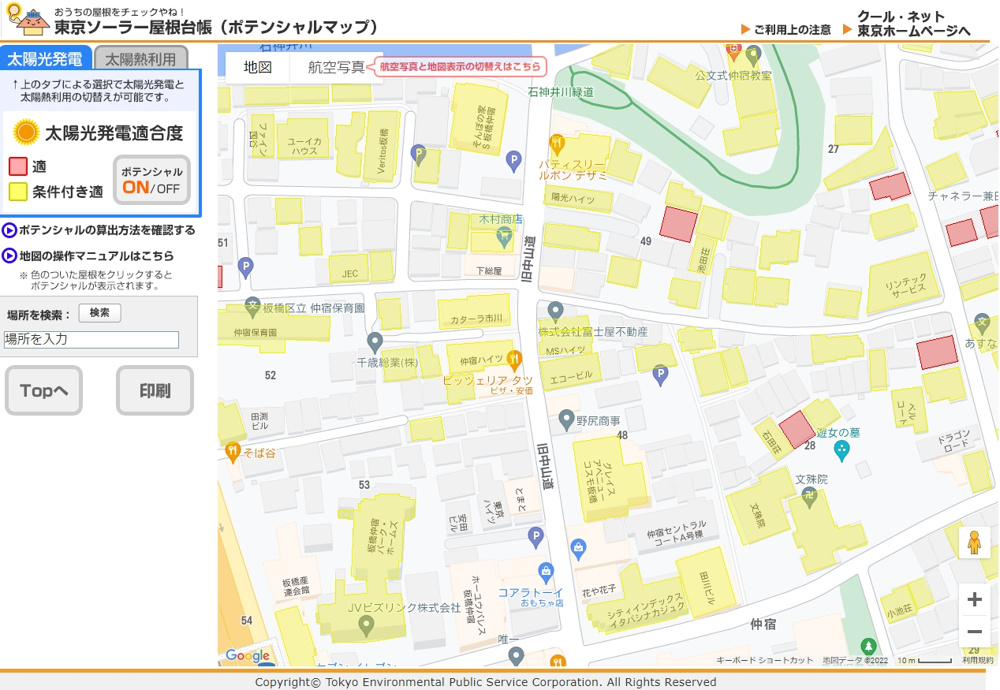Click the ピッツェリア タツ restaurant marker

click(x=515, y=361)
